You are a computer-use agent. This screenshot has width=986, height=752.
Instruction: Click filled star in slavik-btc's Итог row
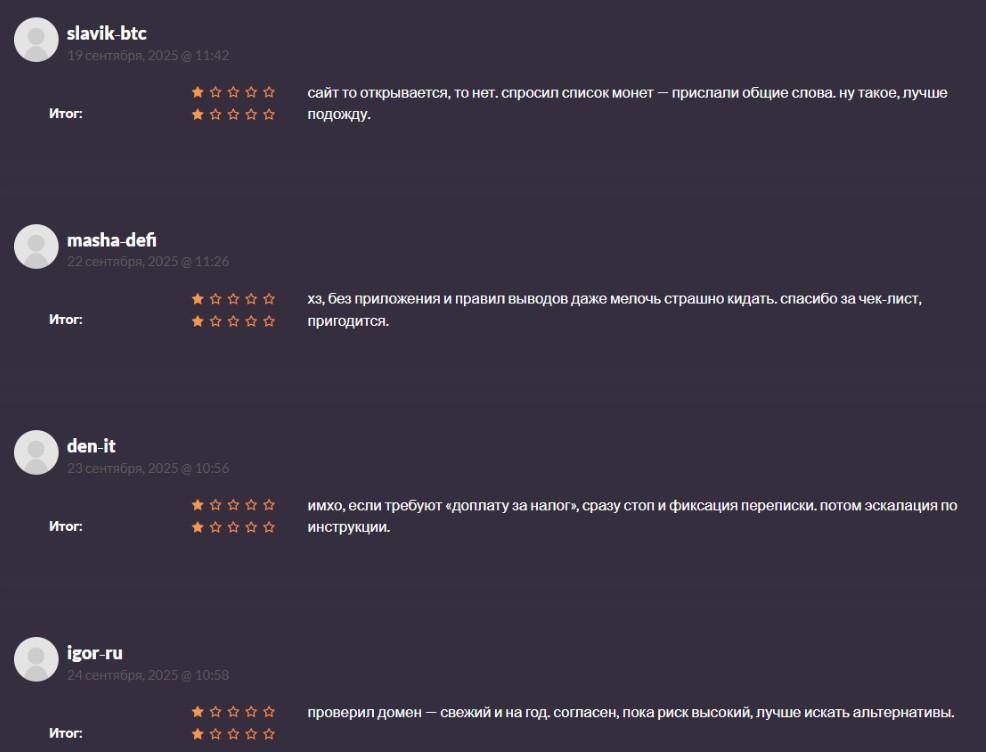pos(197,114)
